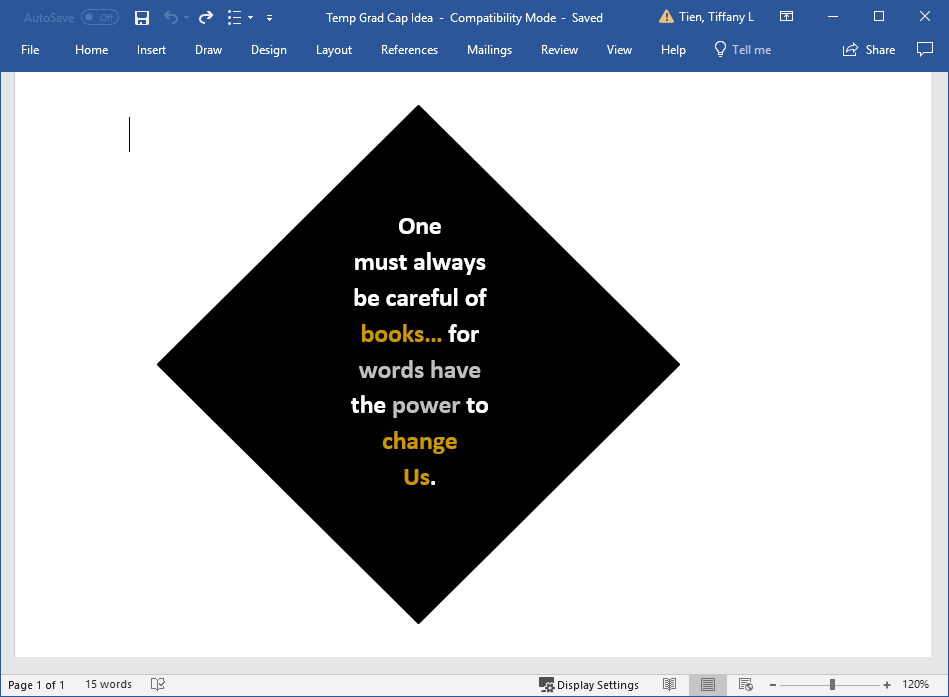The image size is (949, 697).
Task: Open the Undo history dropdown arrow
Action: pyautogui.click(x=186, y=18)
